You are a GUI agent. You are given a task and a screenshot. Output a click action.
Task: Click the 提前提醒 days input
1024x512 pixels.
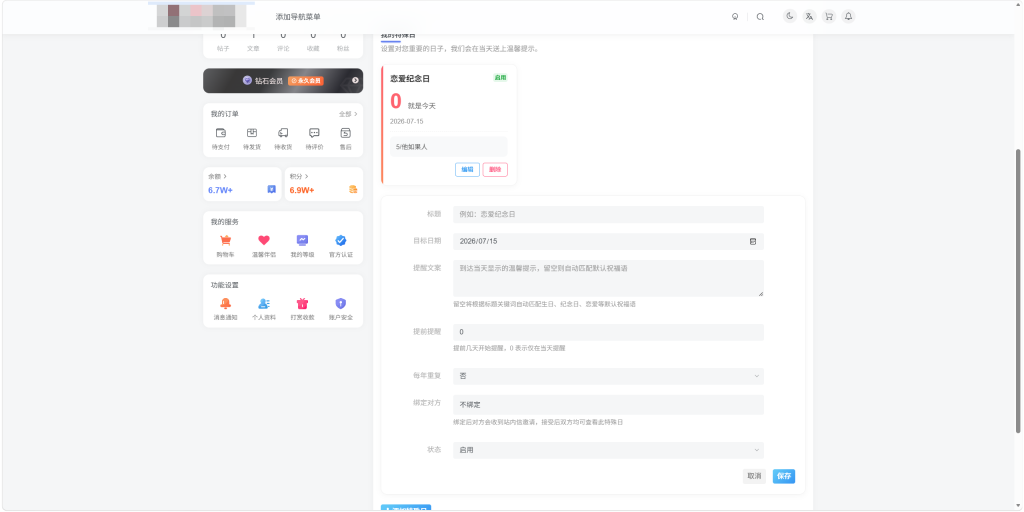(x=608, y=332)
